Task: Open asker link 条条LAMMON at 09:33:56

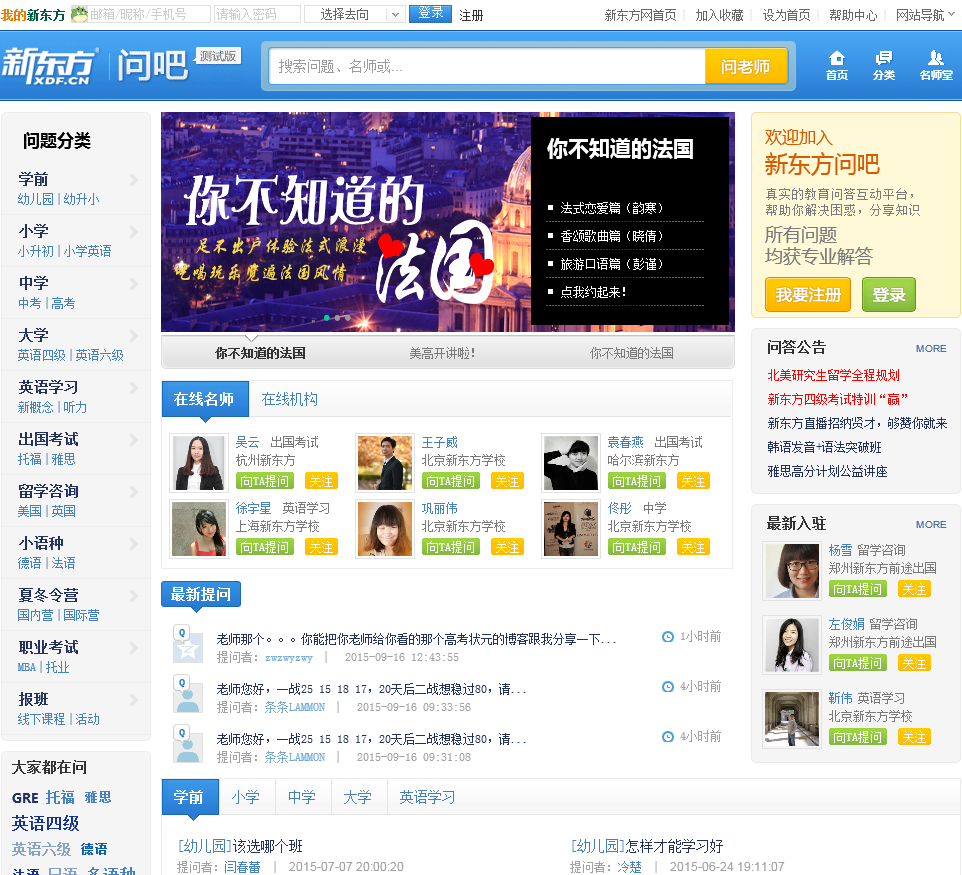Action: 294,707
